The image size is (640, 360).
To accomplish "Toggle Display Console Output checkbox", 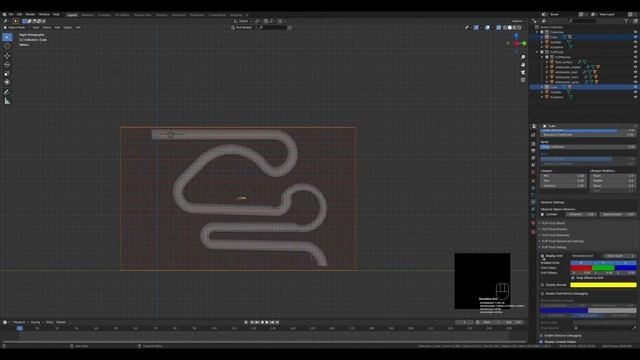I will [542, 342].
